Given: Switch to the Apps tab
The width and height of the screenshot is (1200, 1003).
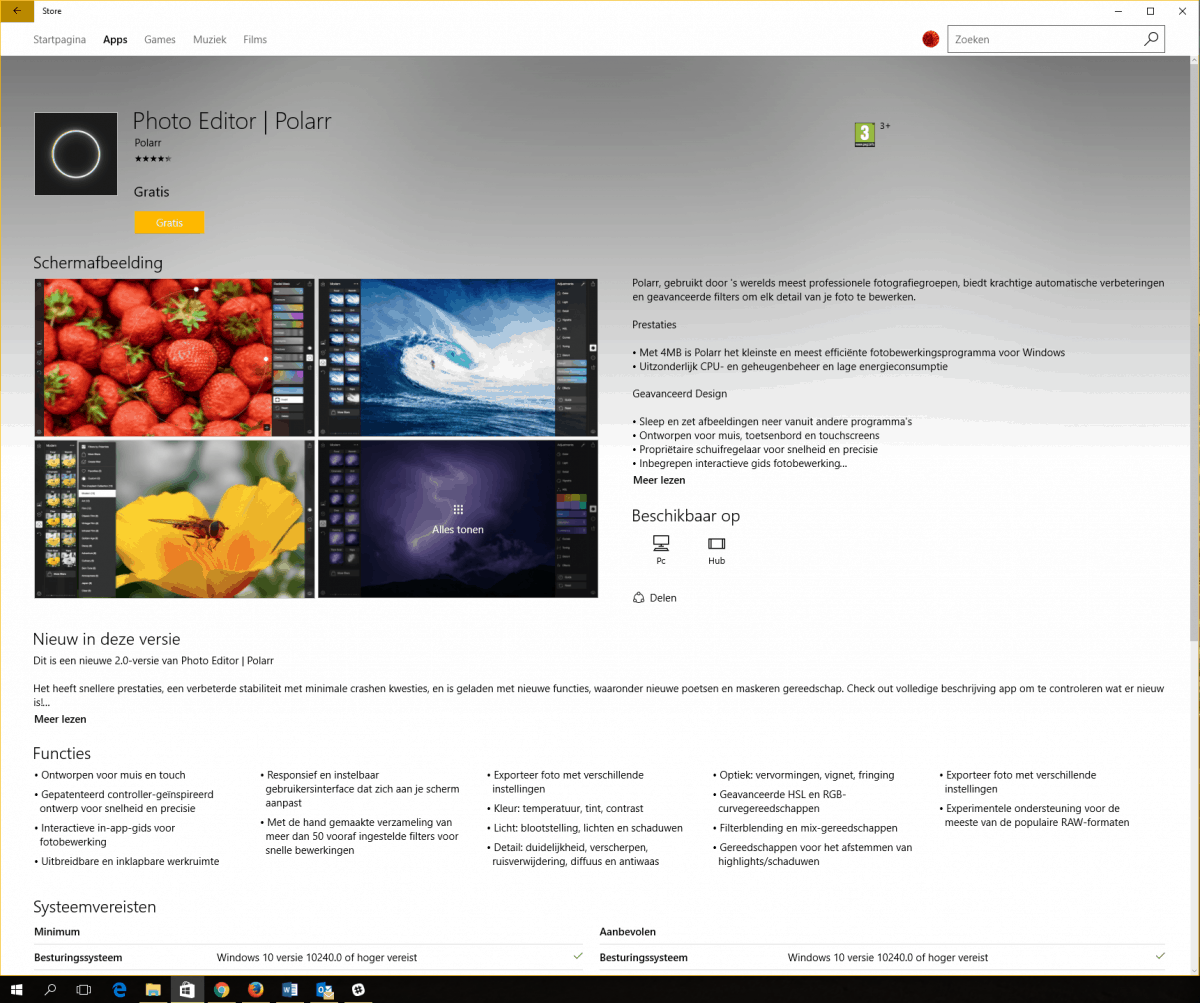Looking at the screenshot, I should click(x=115, y=40).
